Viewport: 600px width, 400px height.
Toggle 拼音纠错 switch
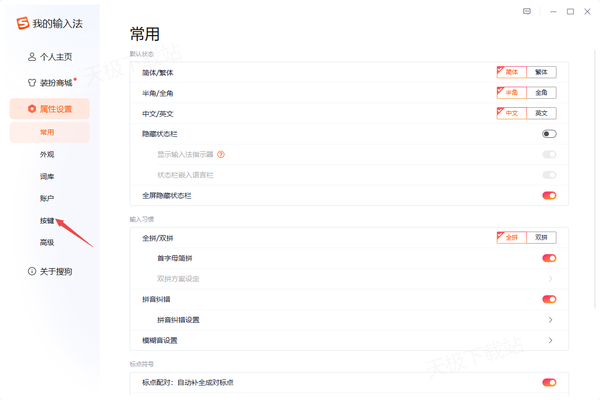[549, 299]
